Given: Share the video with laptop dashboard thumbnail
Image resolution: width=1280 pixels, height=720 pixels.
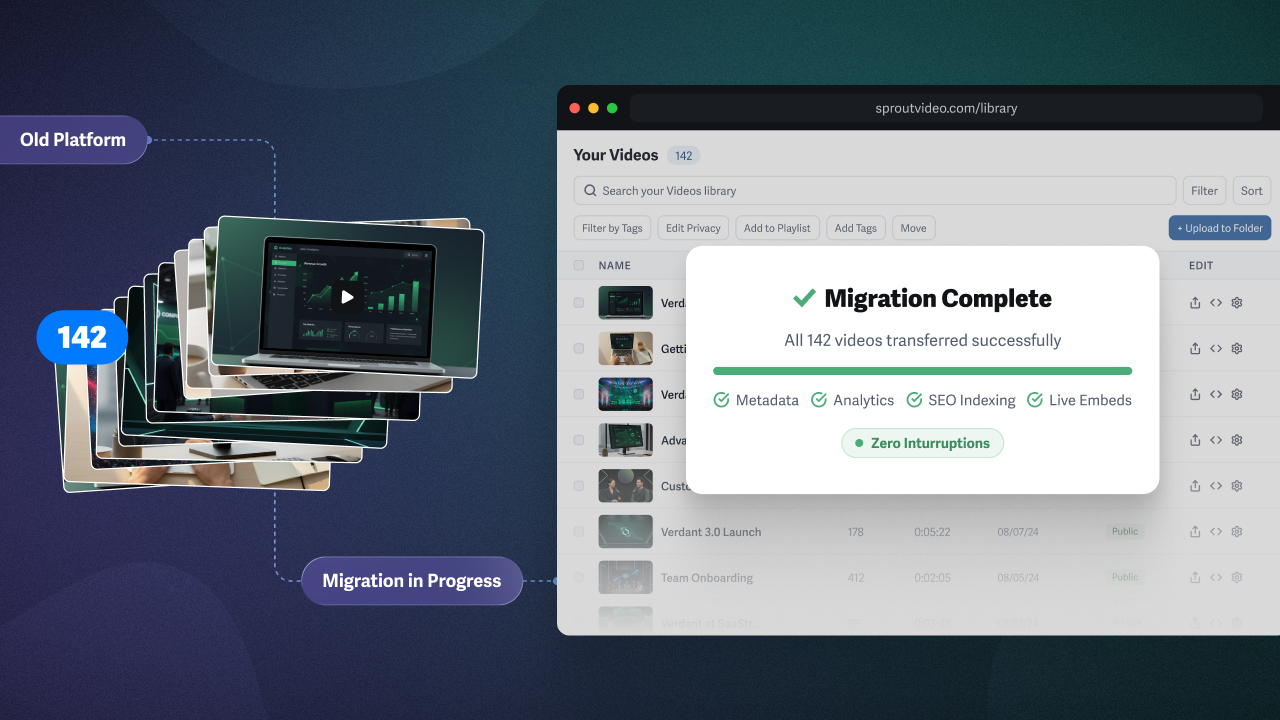Looking at the screenshot, I should pyautogui.click(x=1195, y=303).
